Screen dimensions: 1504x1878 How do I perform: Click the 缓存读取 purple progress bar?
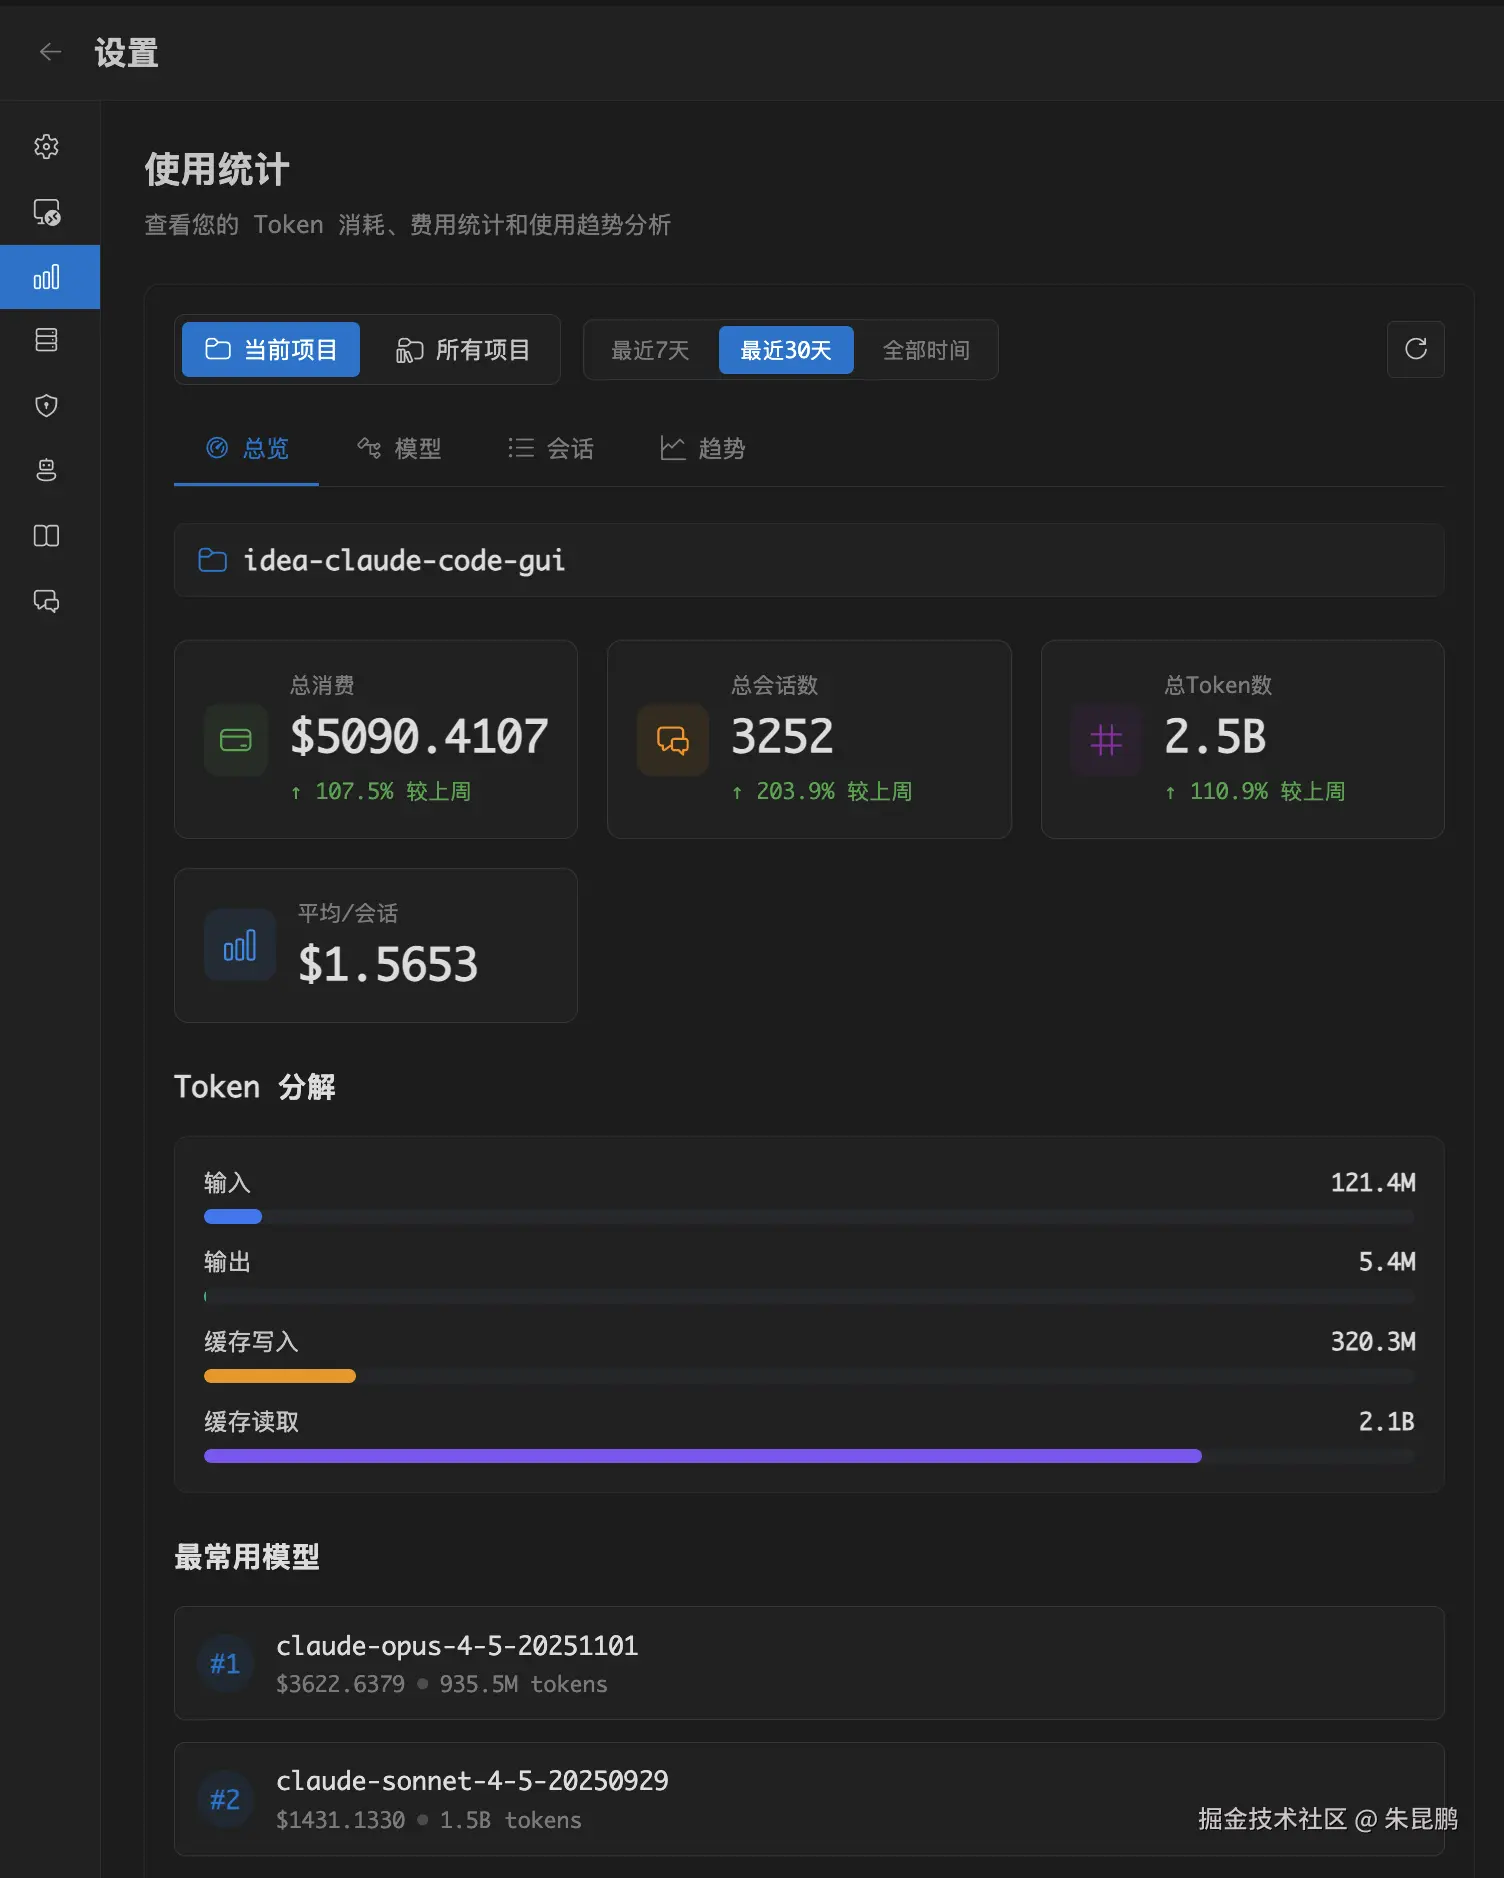[702, 1456]
